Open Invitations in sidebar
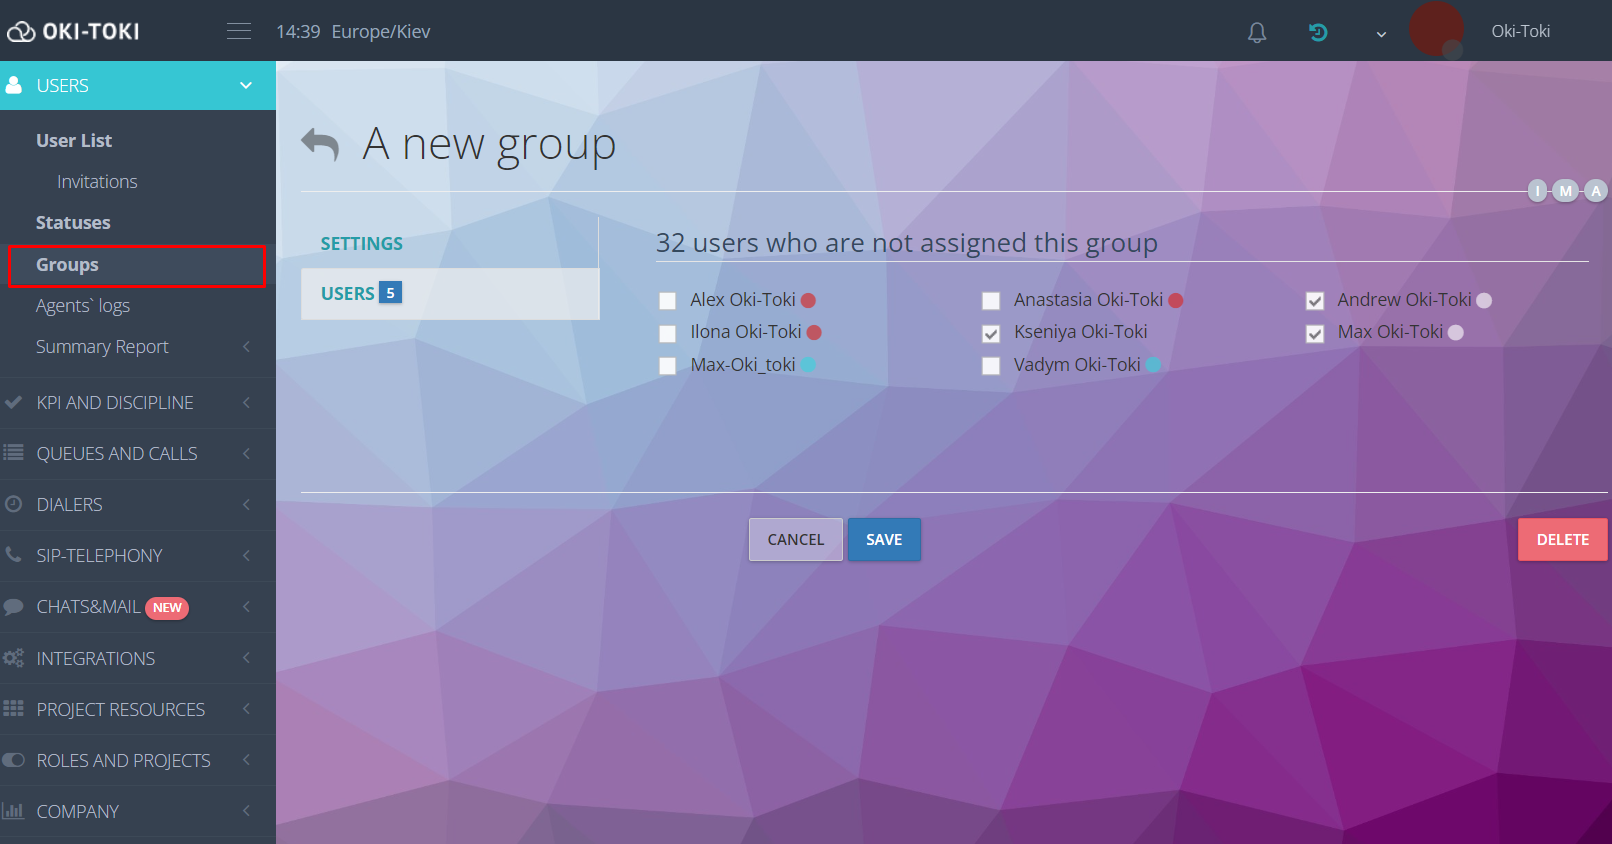 97,182
